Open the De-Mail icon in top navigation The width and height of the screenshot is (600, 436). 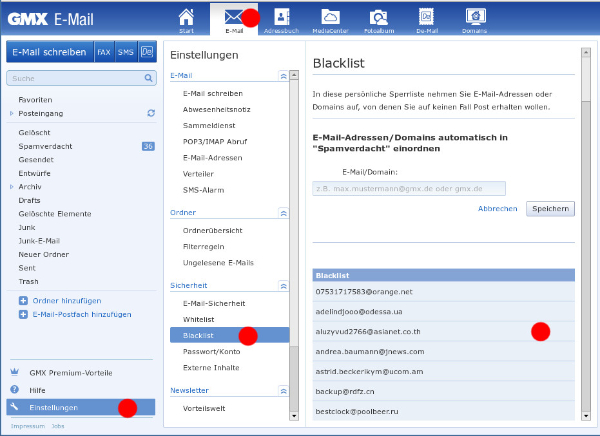click(x=426, y=18)
